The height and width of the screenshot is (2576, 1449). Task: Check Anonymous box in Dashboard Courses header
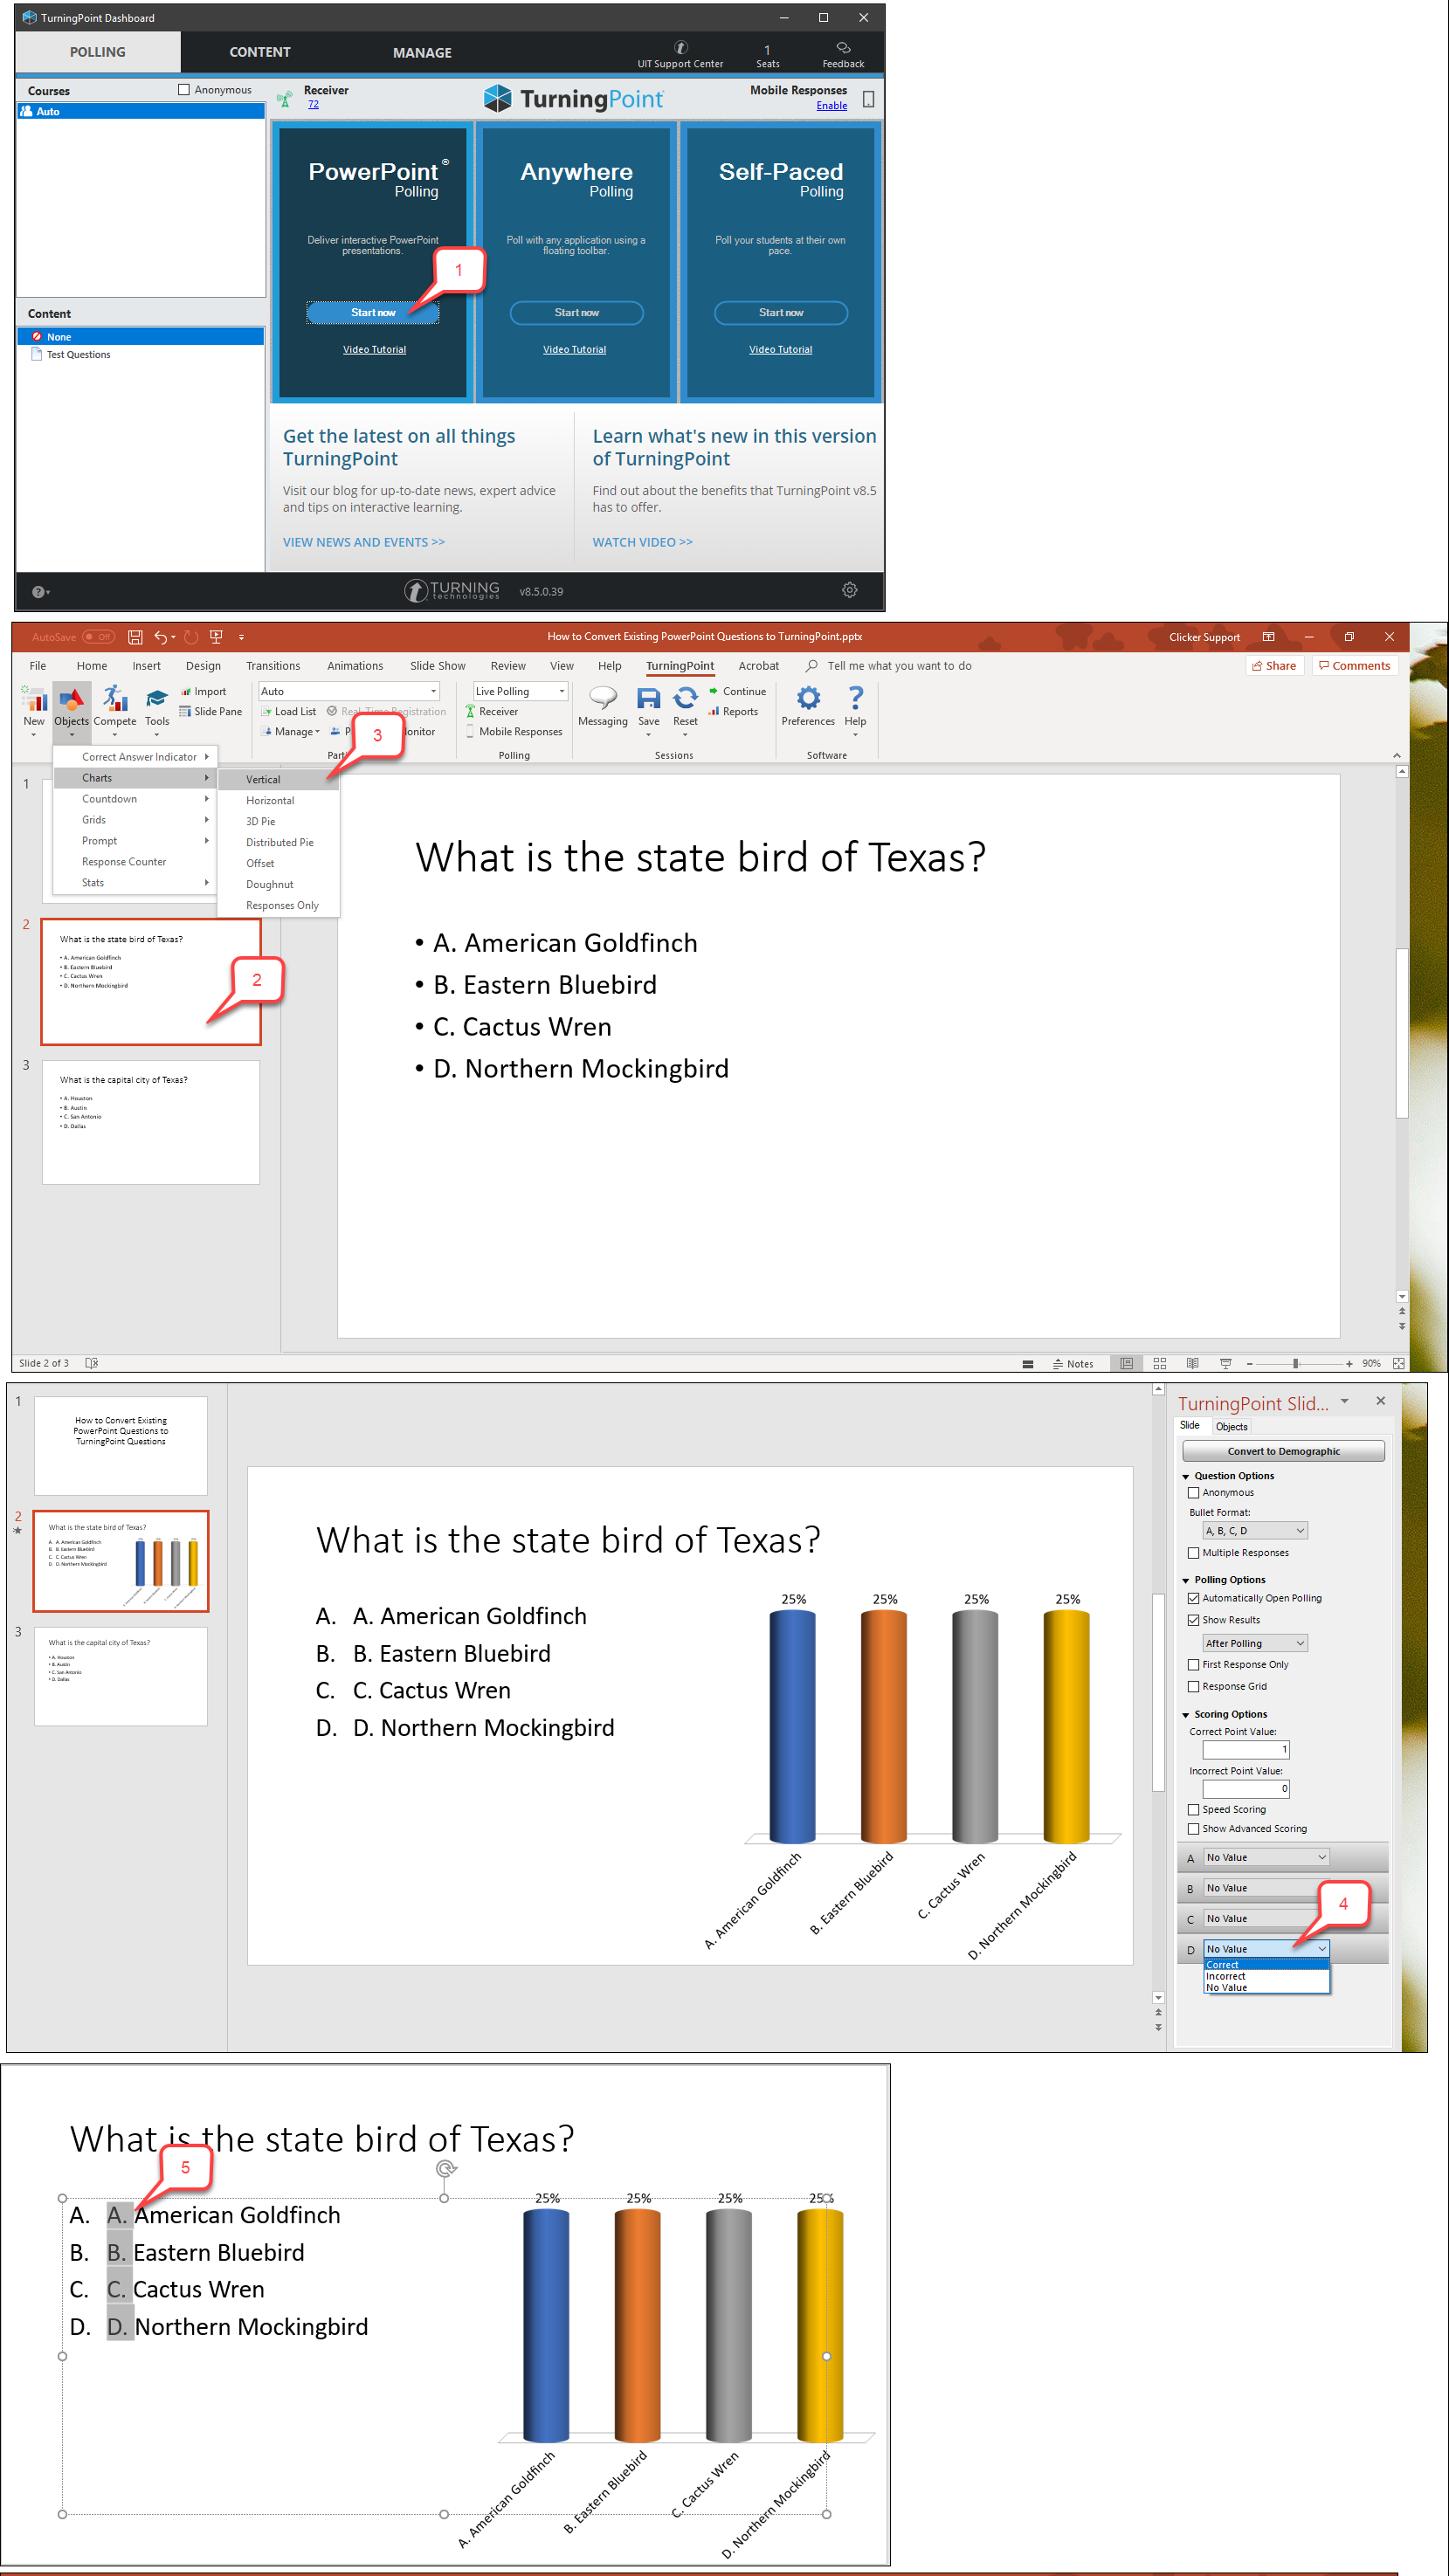click(184, 90)
